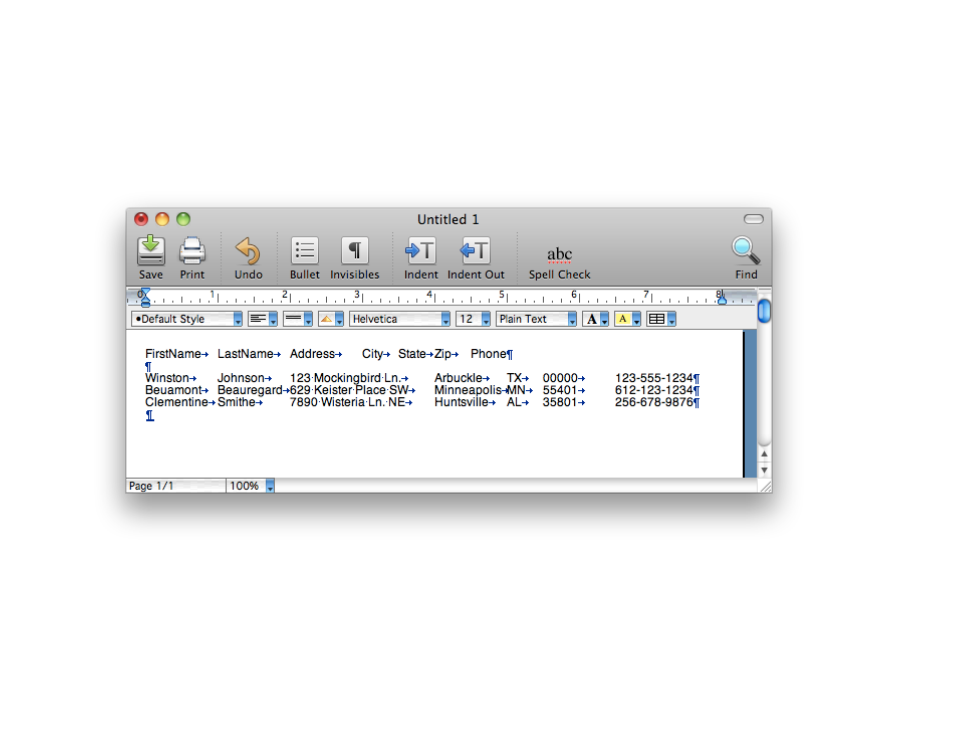This screenshot has width=954, height=737.
Task: Click the Indent icon
Action: click(420, 251)
